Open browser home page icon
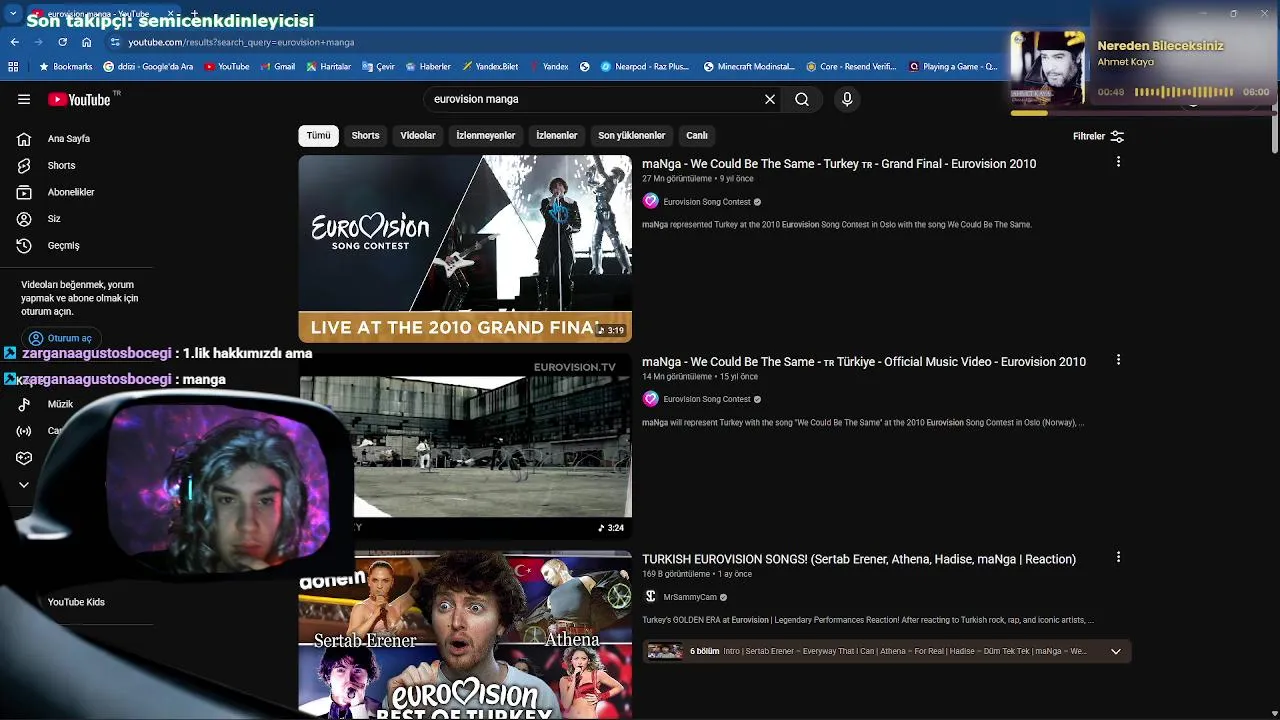The image size is (1280, 720). click(87, 42)
